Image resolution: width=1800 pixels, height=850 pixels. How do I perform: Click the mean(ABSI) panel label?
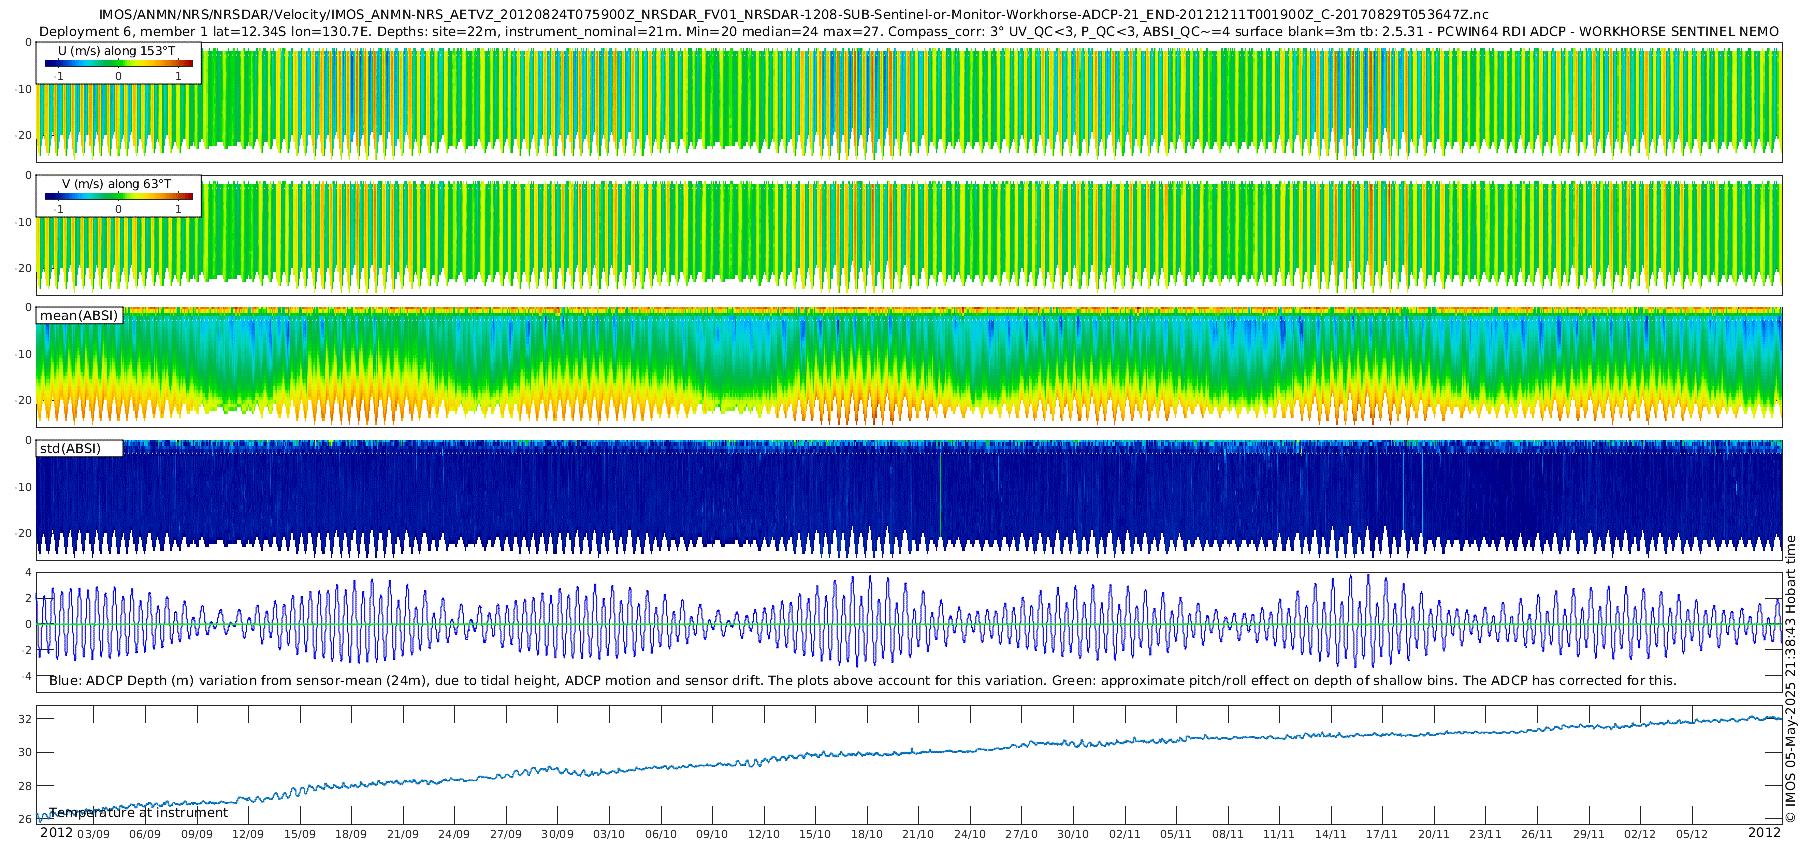click(x=79, y=316)
